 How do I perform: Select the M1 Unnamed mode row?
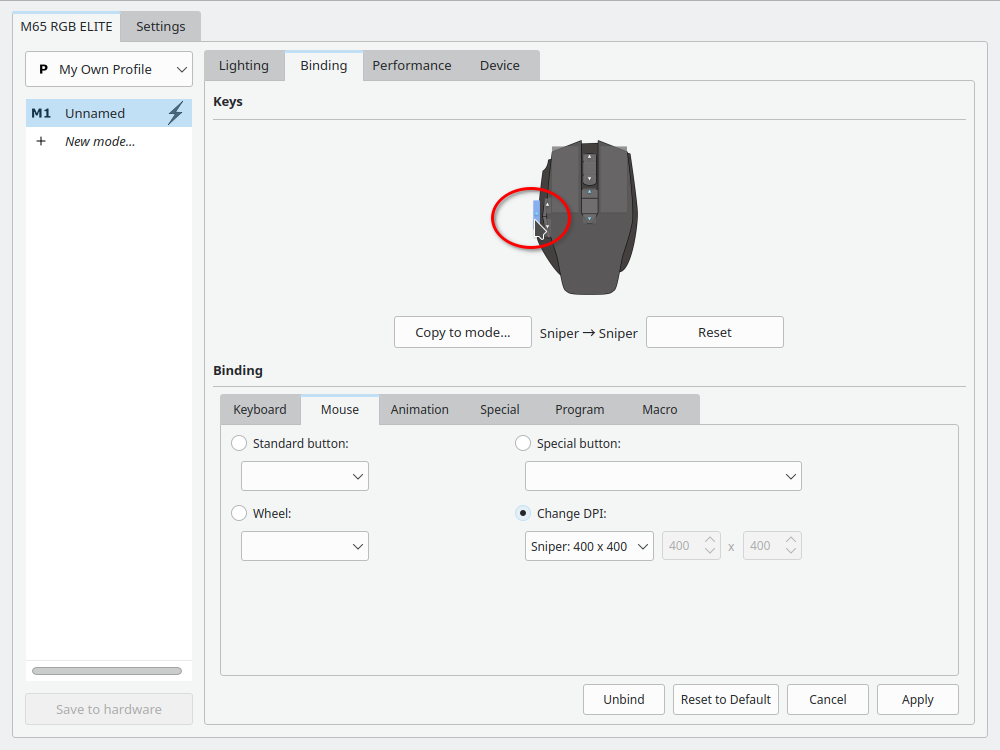pyautogui.click(x=109, y=113)
